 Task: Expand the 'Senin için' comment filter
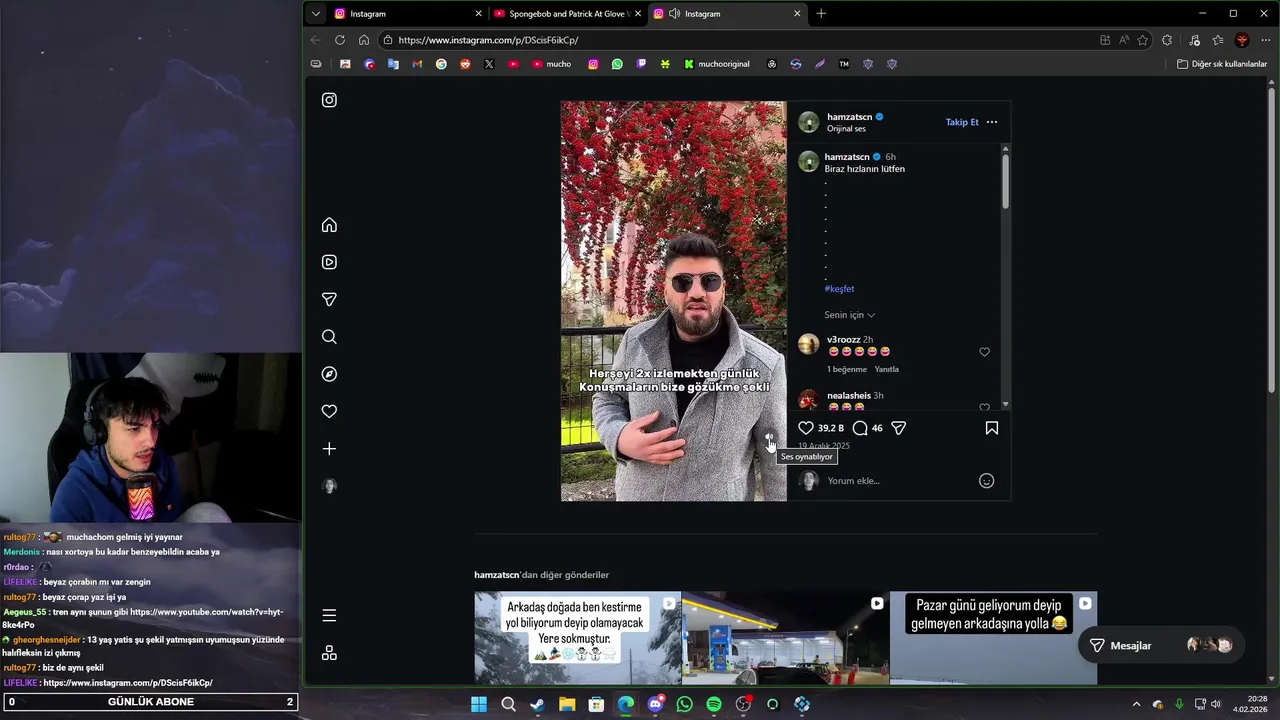(x=850, y=315)
